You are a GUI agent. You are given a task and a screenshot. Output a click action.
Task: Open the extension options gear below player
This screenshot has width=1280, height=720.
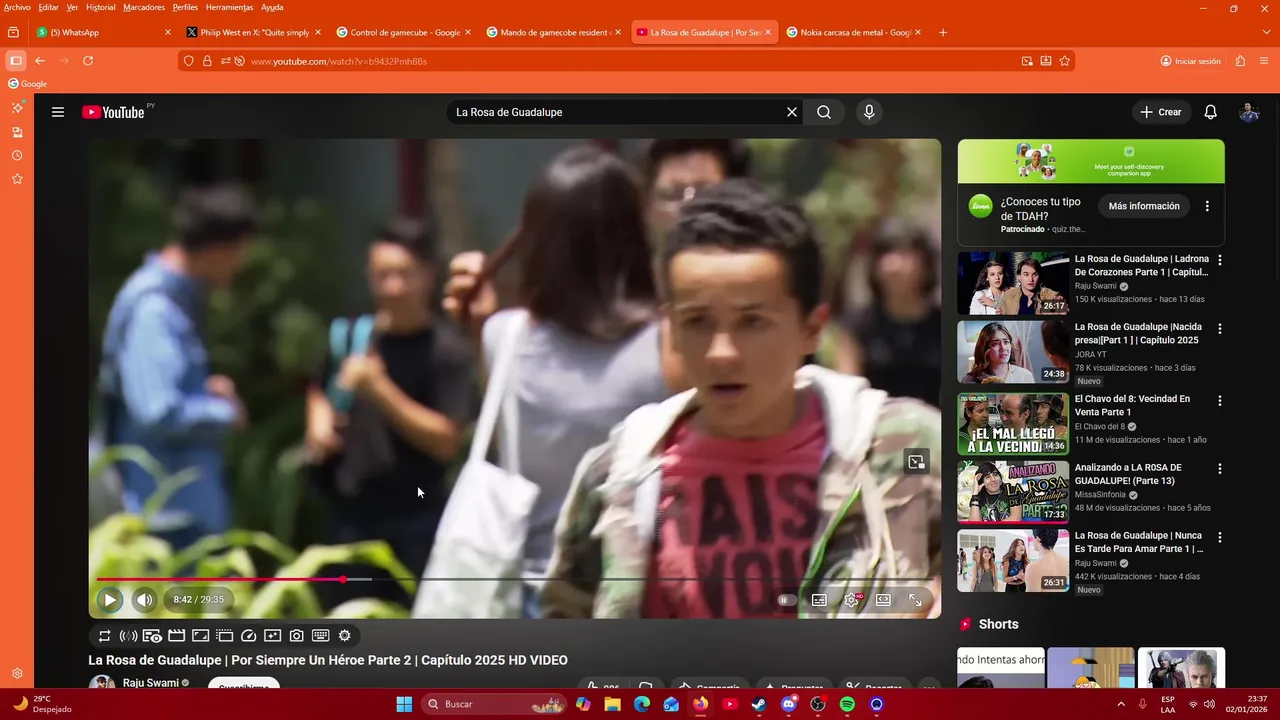pyautogui.click(x=345, y=636)
